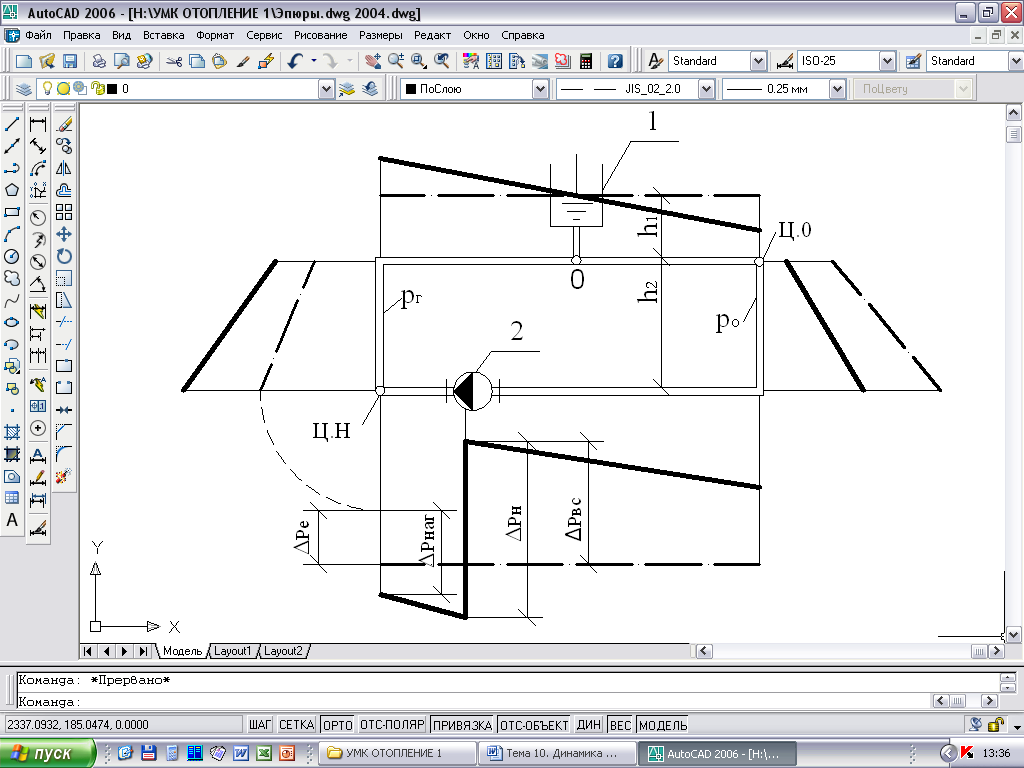Select the Rotate tool
The height and width of the screenshot is (768, 1024).
click(64, 257)
